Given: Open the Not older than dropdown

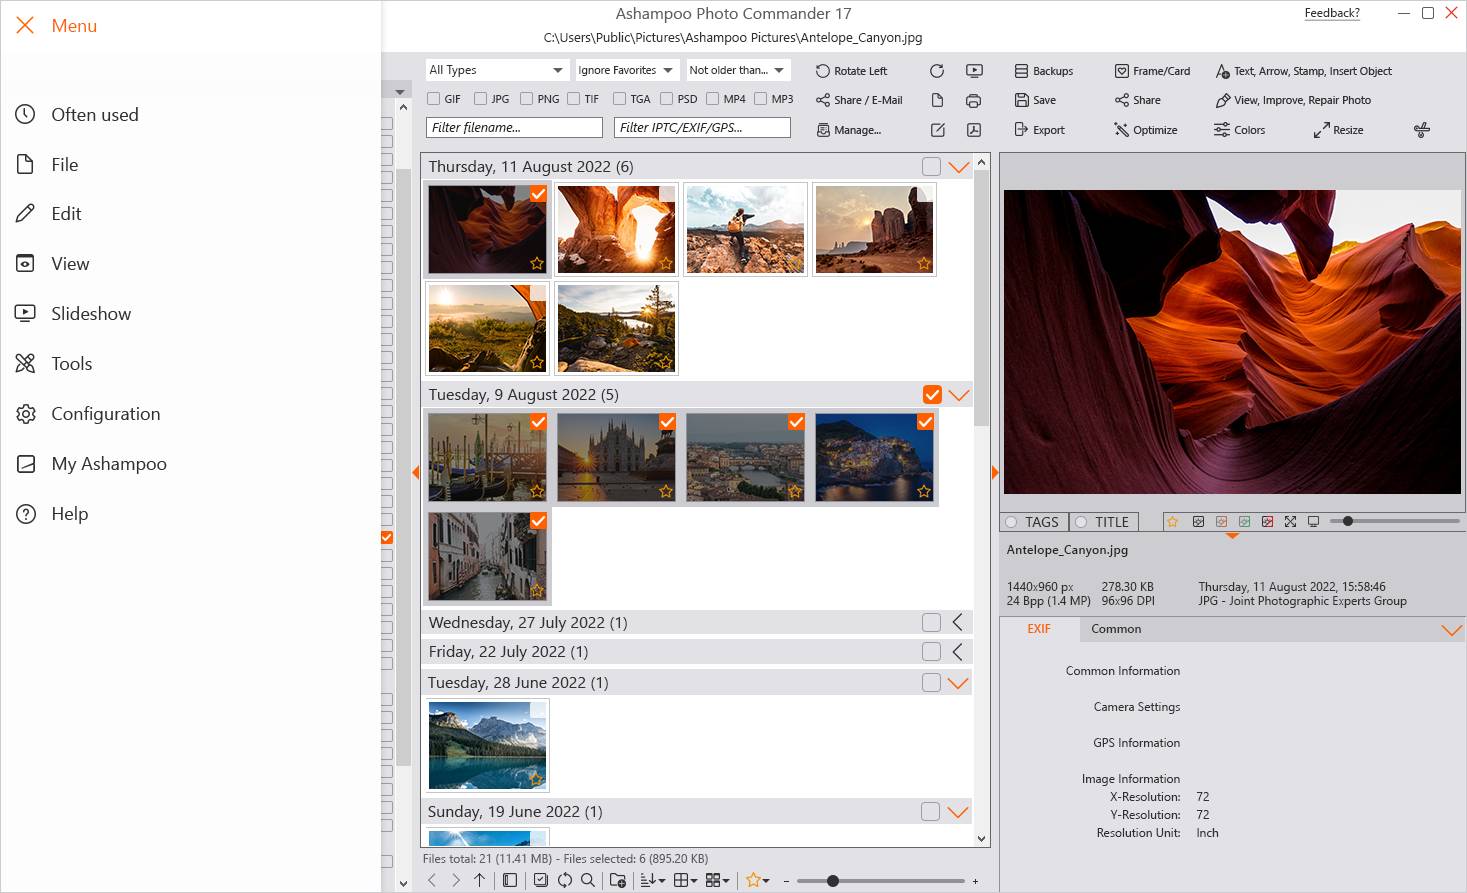Looking at the screenshot, I should pyautogui.click(x=737, y=69).
